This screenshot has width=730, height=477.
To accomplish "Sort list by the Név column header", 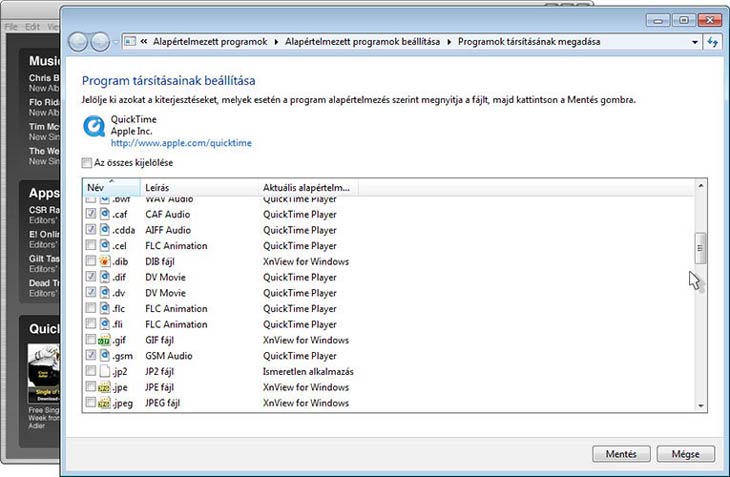I will pyautogui.click(x=111, y=188).
